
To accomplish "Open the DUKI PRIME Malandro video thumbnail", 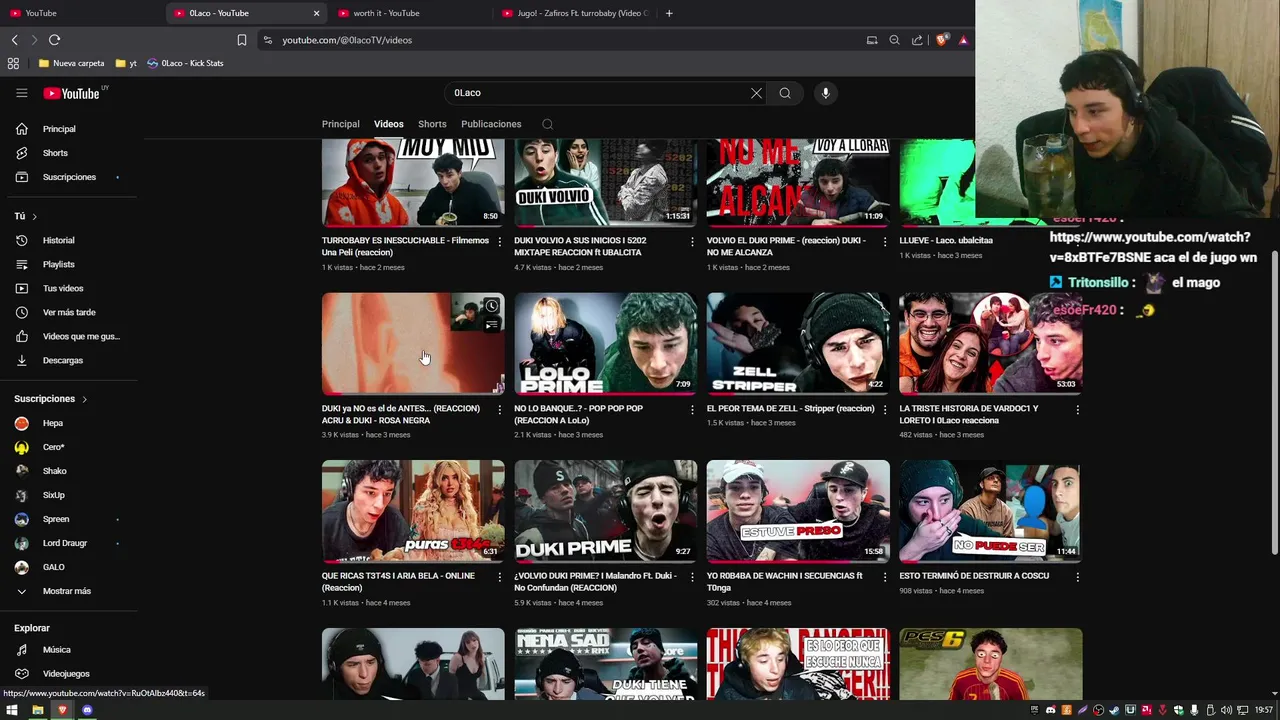I will (605, 511).
